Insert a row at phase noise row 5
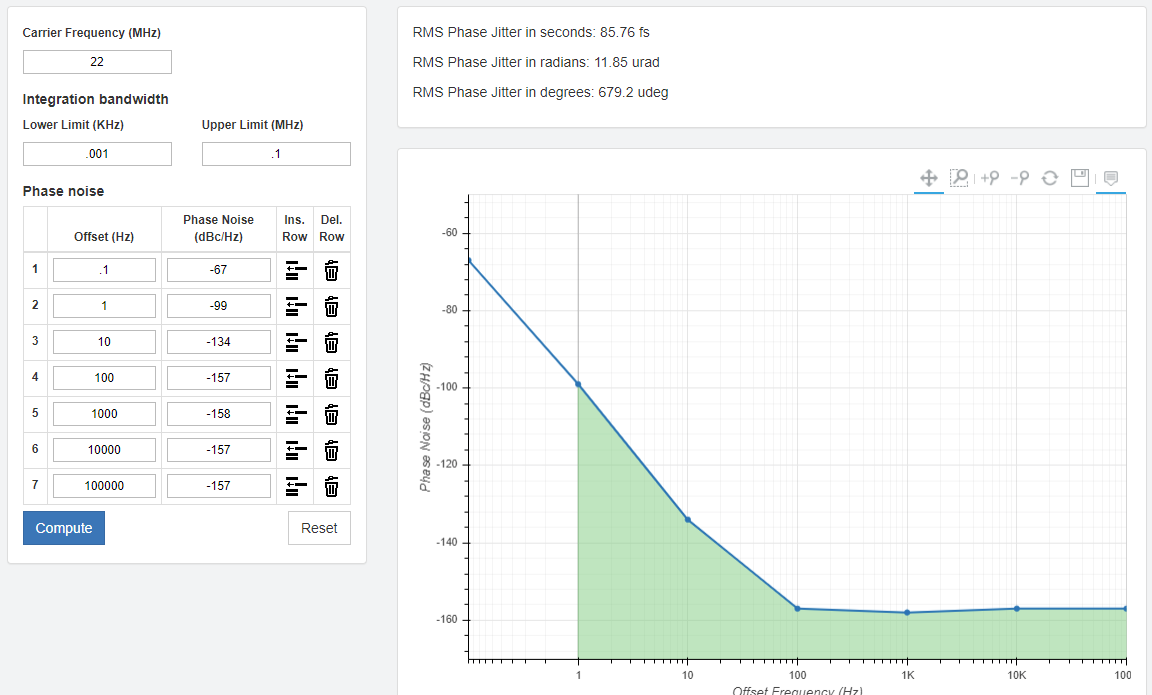The width and height of the screenshot is (1152, 695). coord(295,414)
